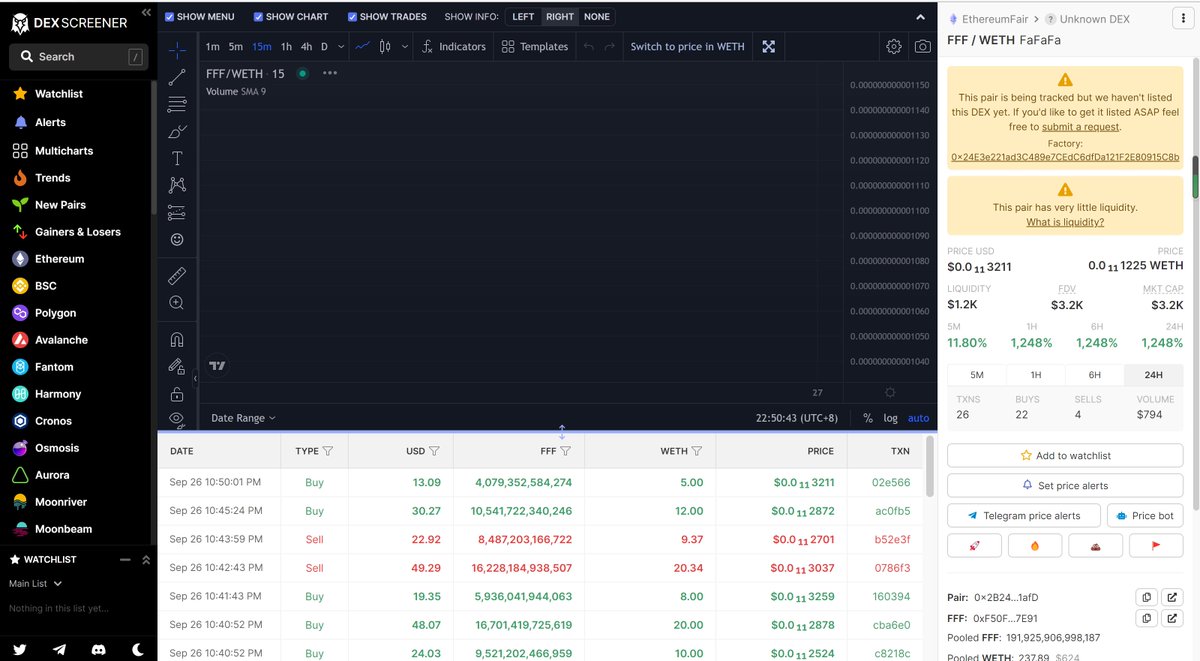Open the pair address in explorer
Image resolution: width=1200 pixels, height=661 pixels.
tap(1172, 597)
